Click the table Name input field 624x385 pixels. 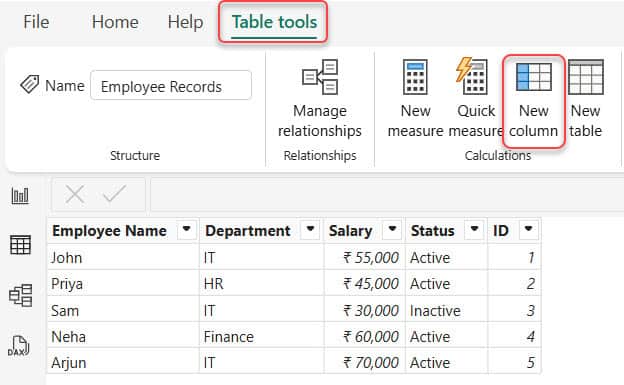coord(171,85)
